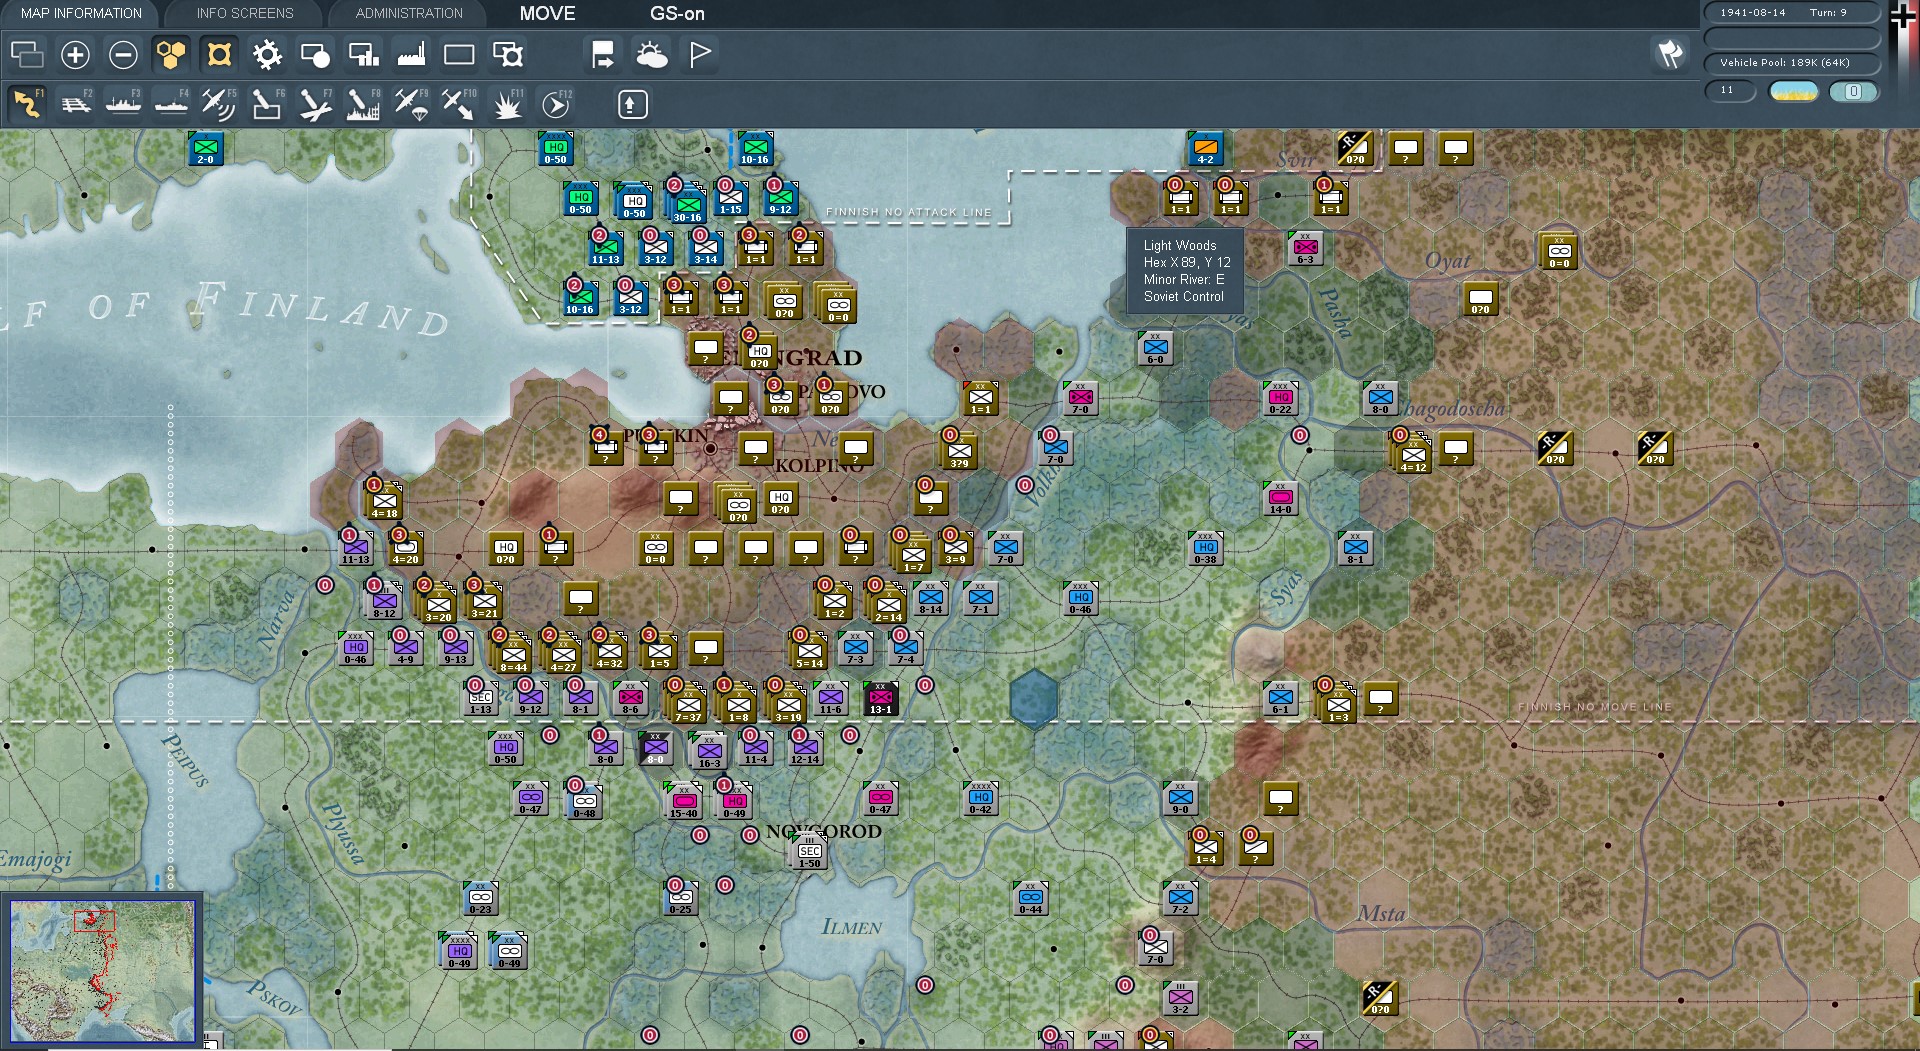Image resolution: width=1920 pixels, height=1051 pixels.
Task: Select the black 13-1 unit counter
Action: (880, 698)
